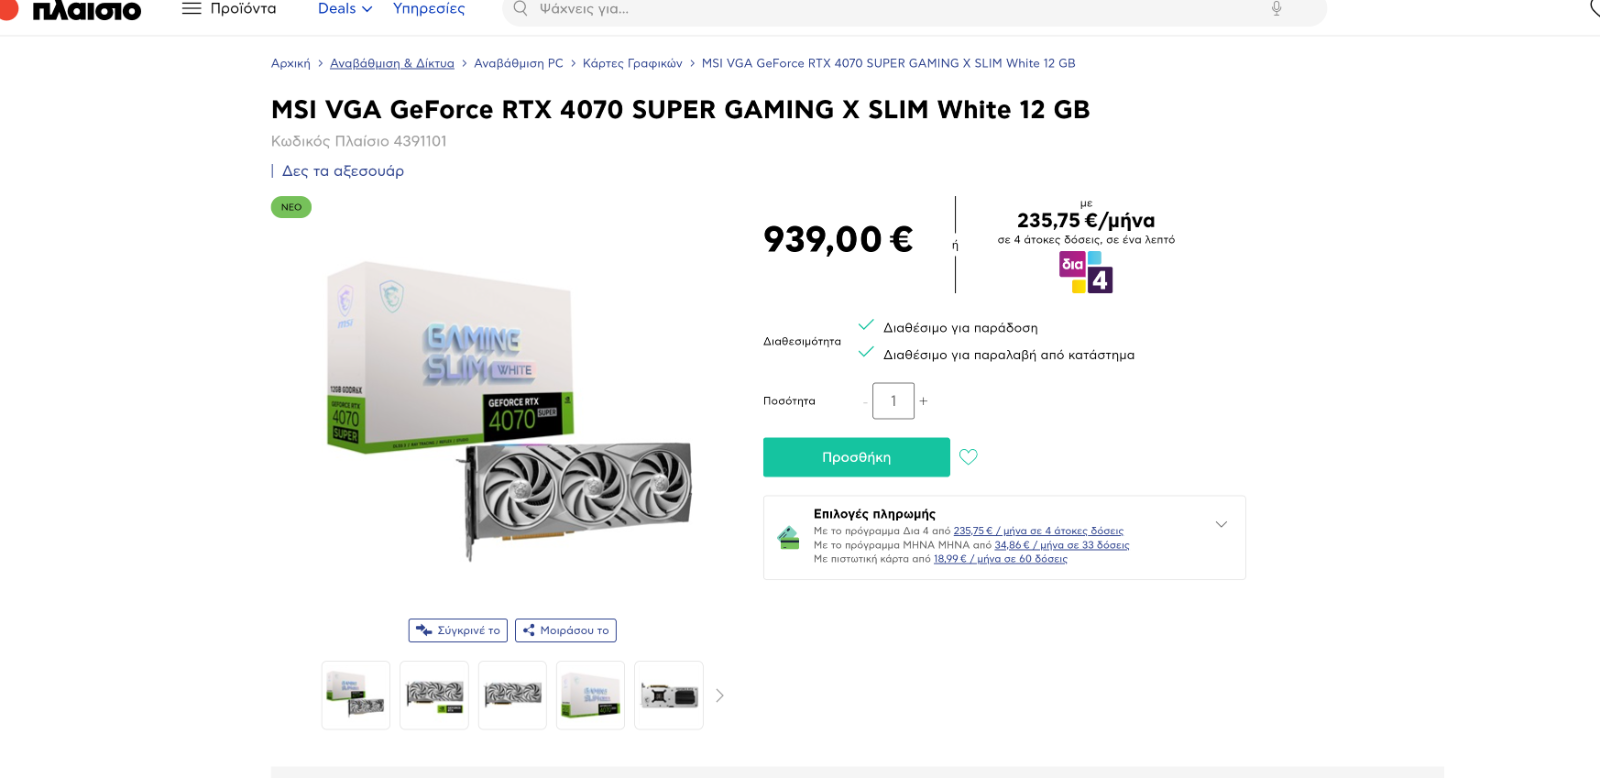Click the Δια 4 installments logo
The width and height of the screenshot is (1600, 778).
(x=1086, y=272)
